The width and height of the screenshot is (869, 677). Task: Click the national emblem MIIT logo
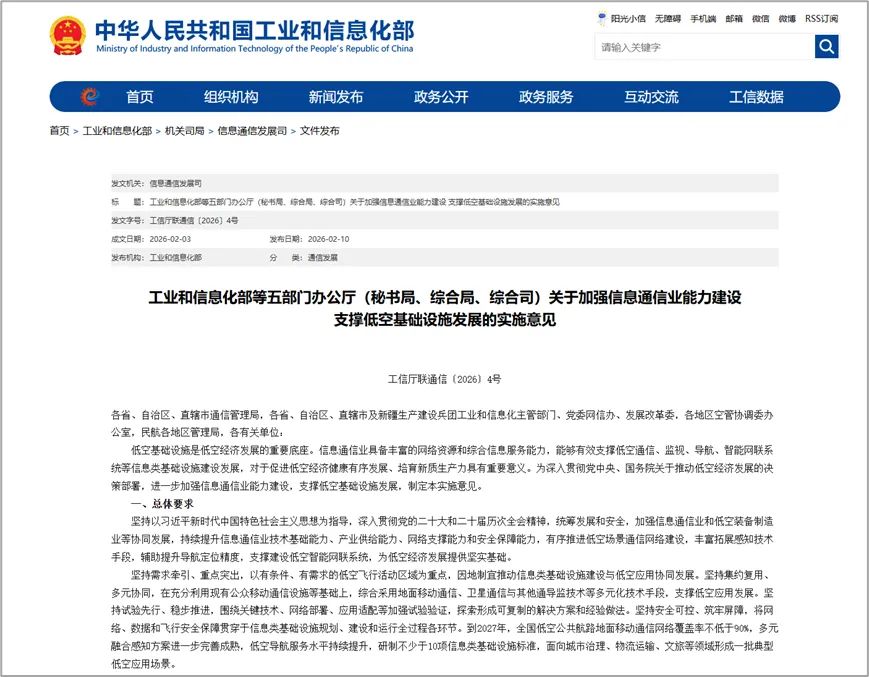[66, 35]
